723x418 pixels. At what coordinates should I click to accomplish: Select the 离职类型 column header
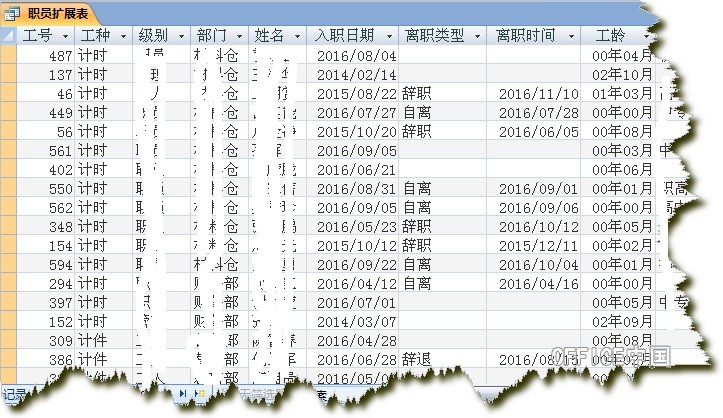pyautogui.click(x=442, y=35)
